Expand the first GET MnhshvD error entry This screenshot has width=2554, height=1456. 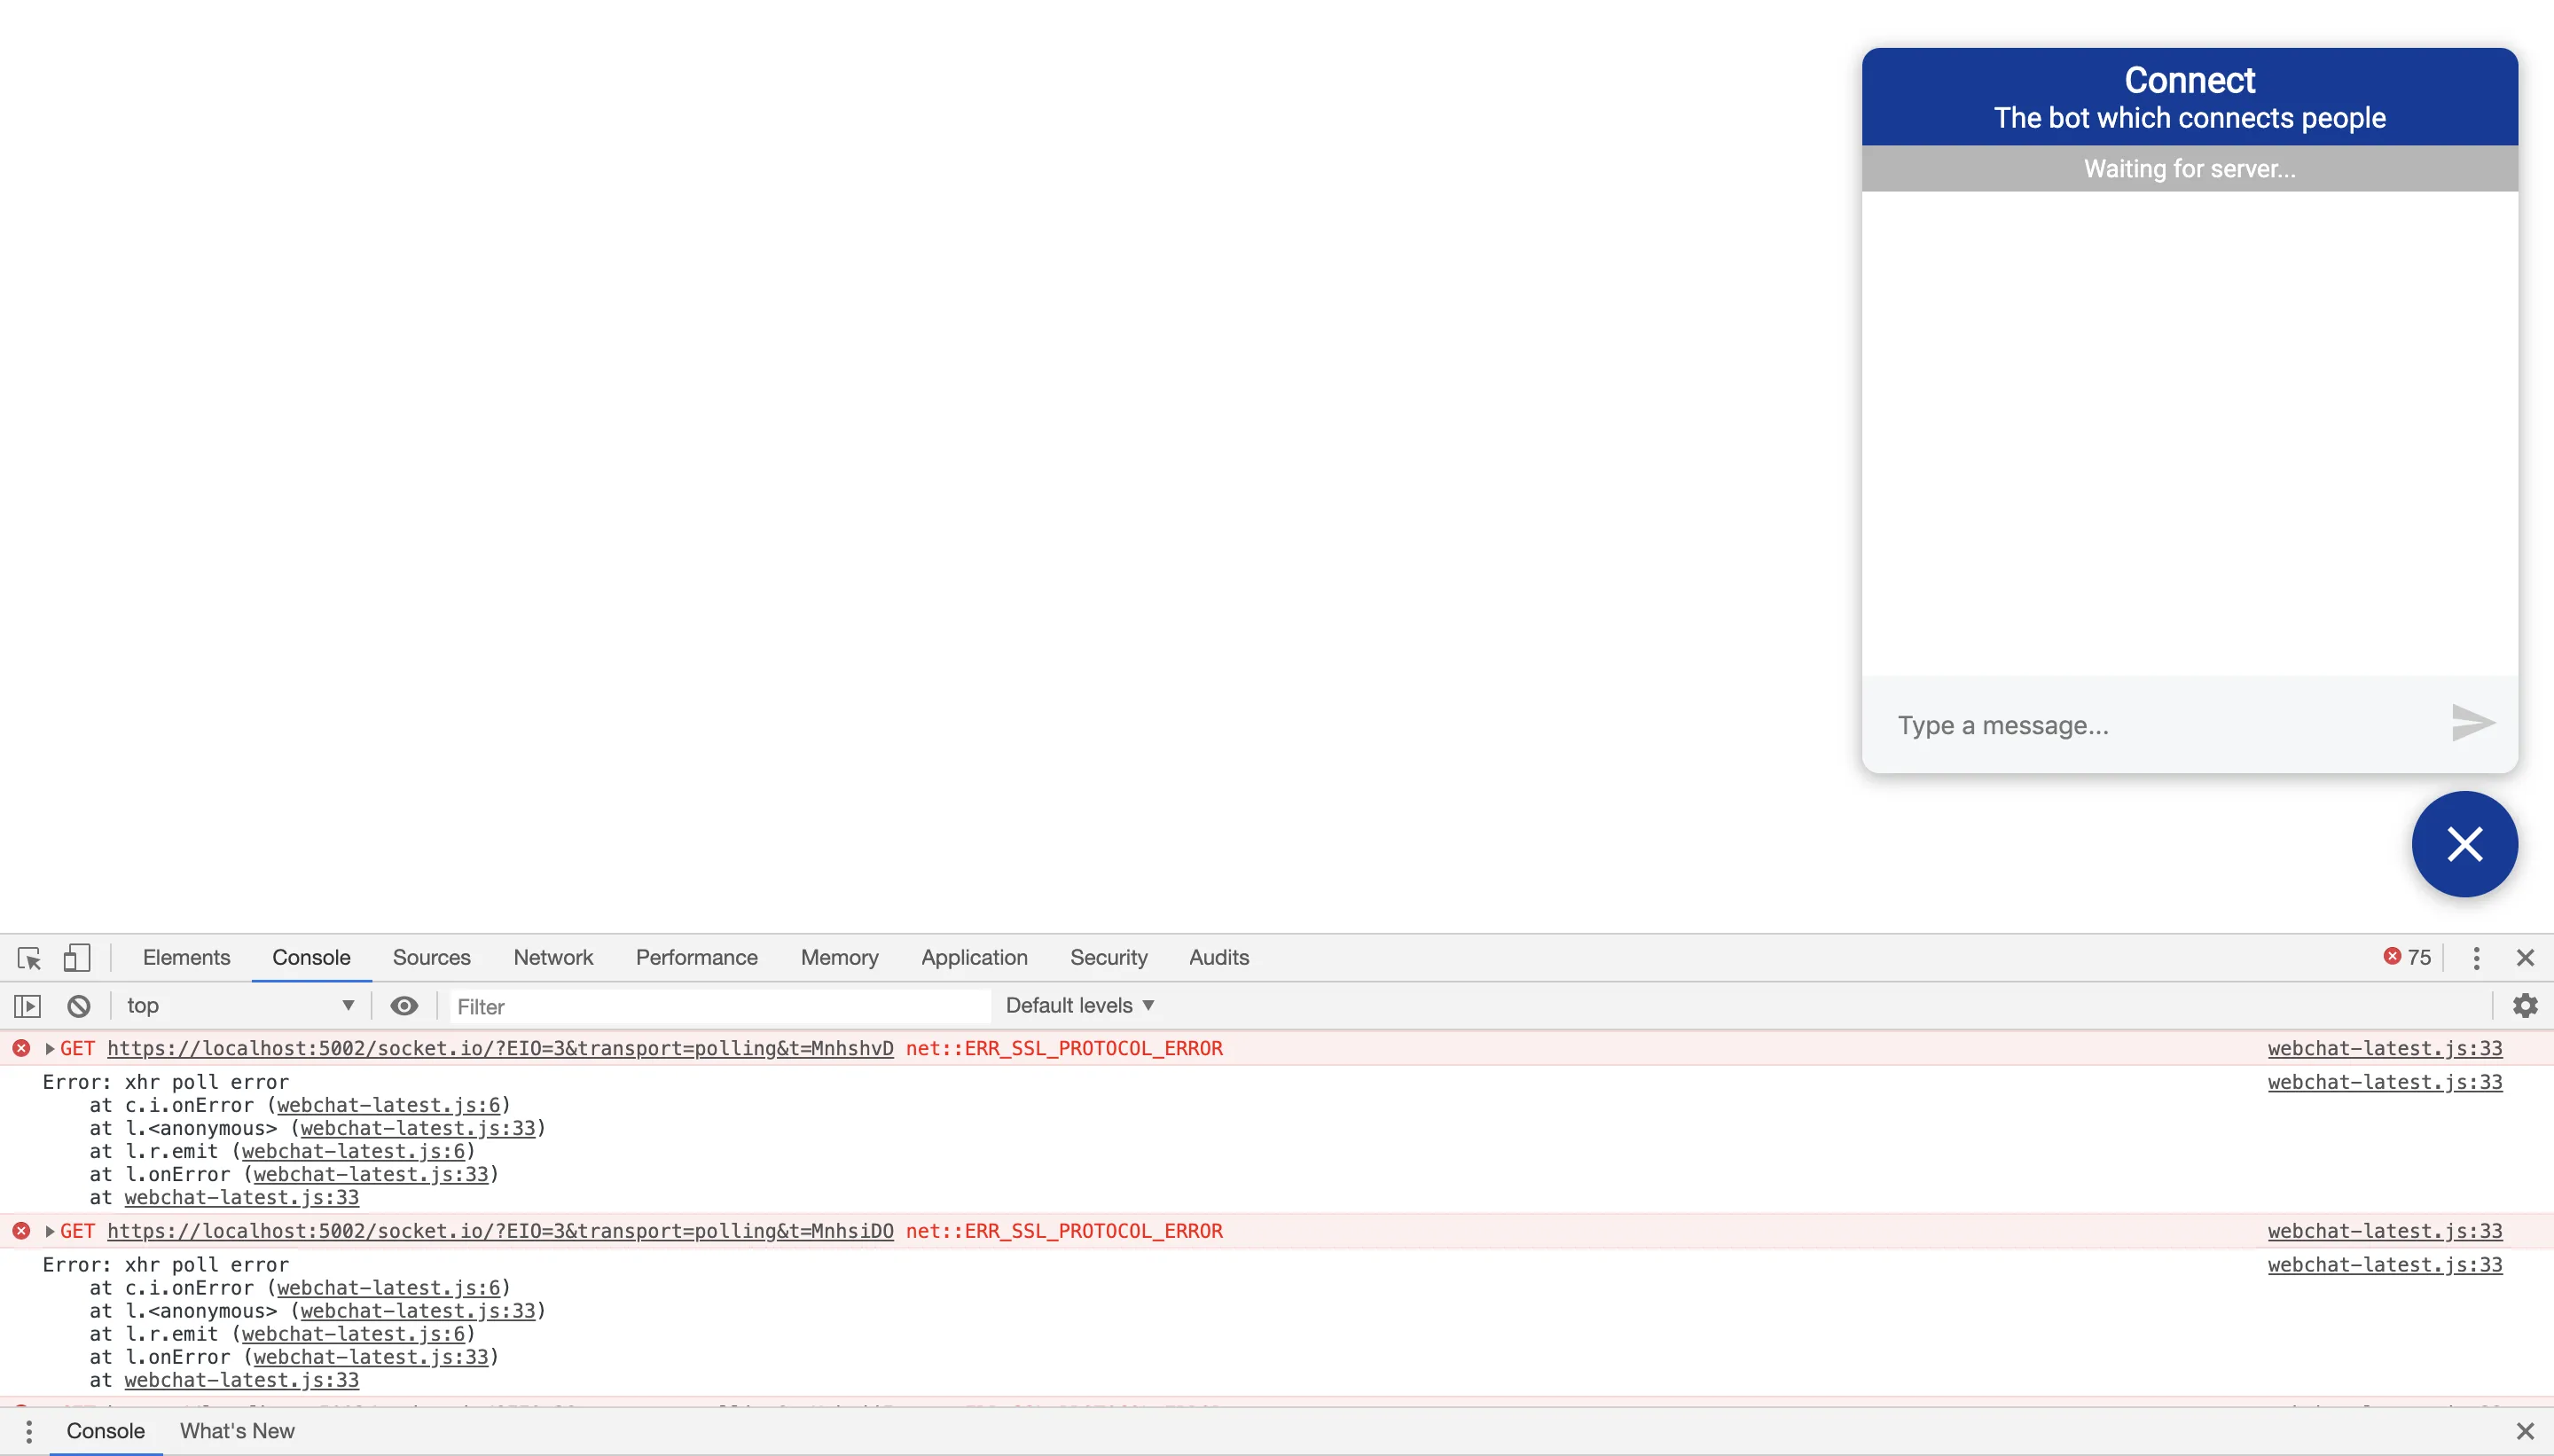(49, 1049)
